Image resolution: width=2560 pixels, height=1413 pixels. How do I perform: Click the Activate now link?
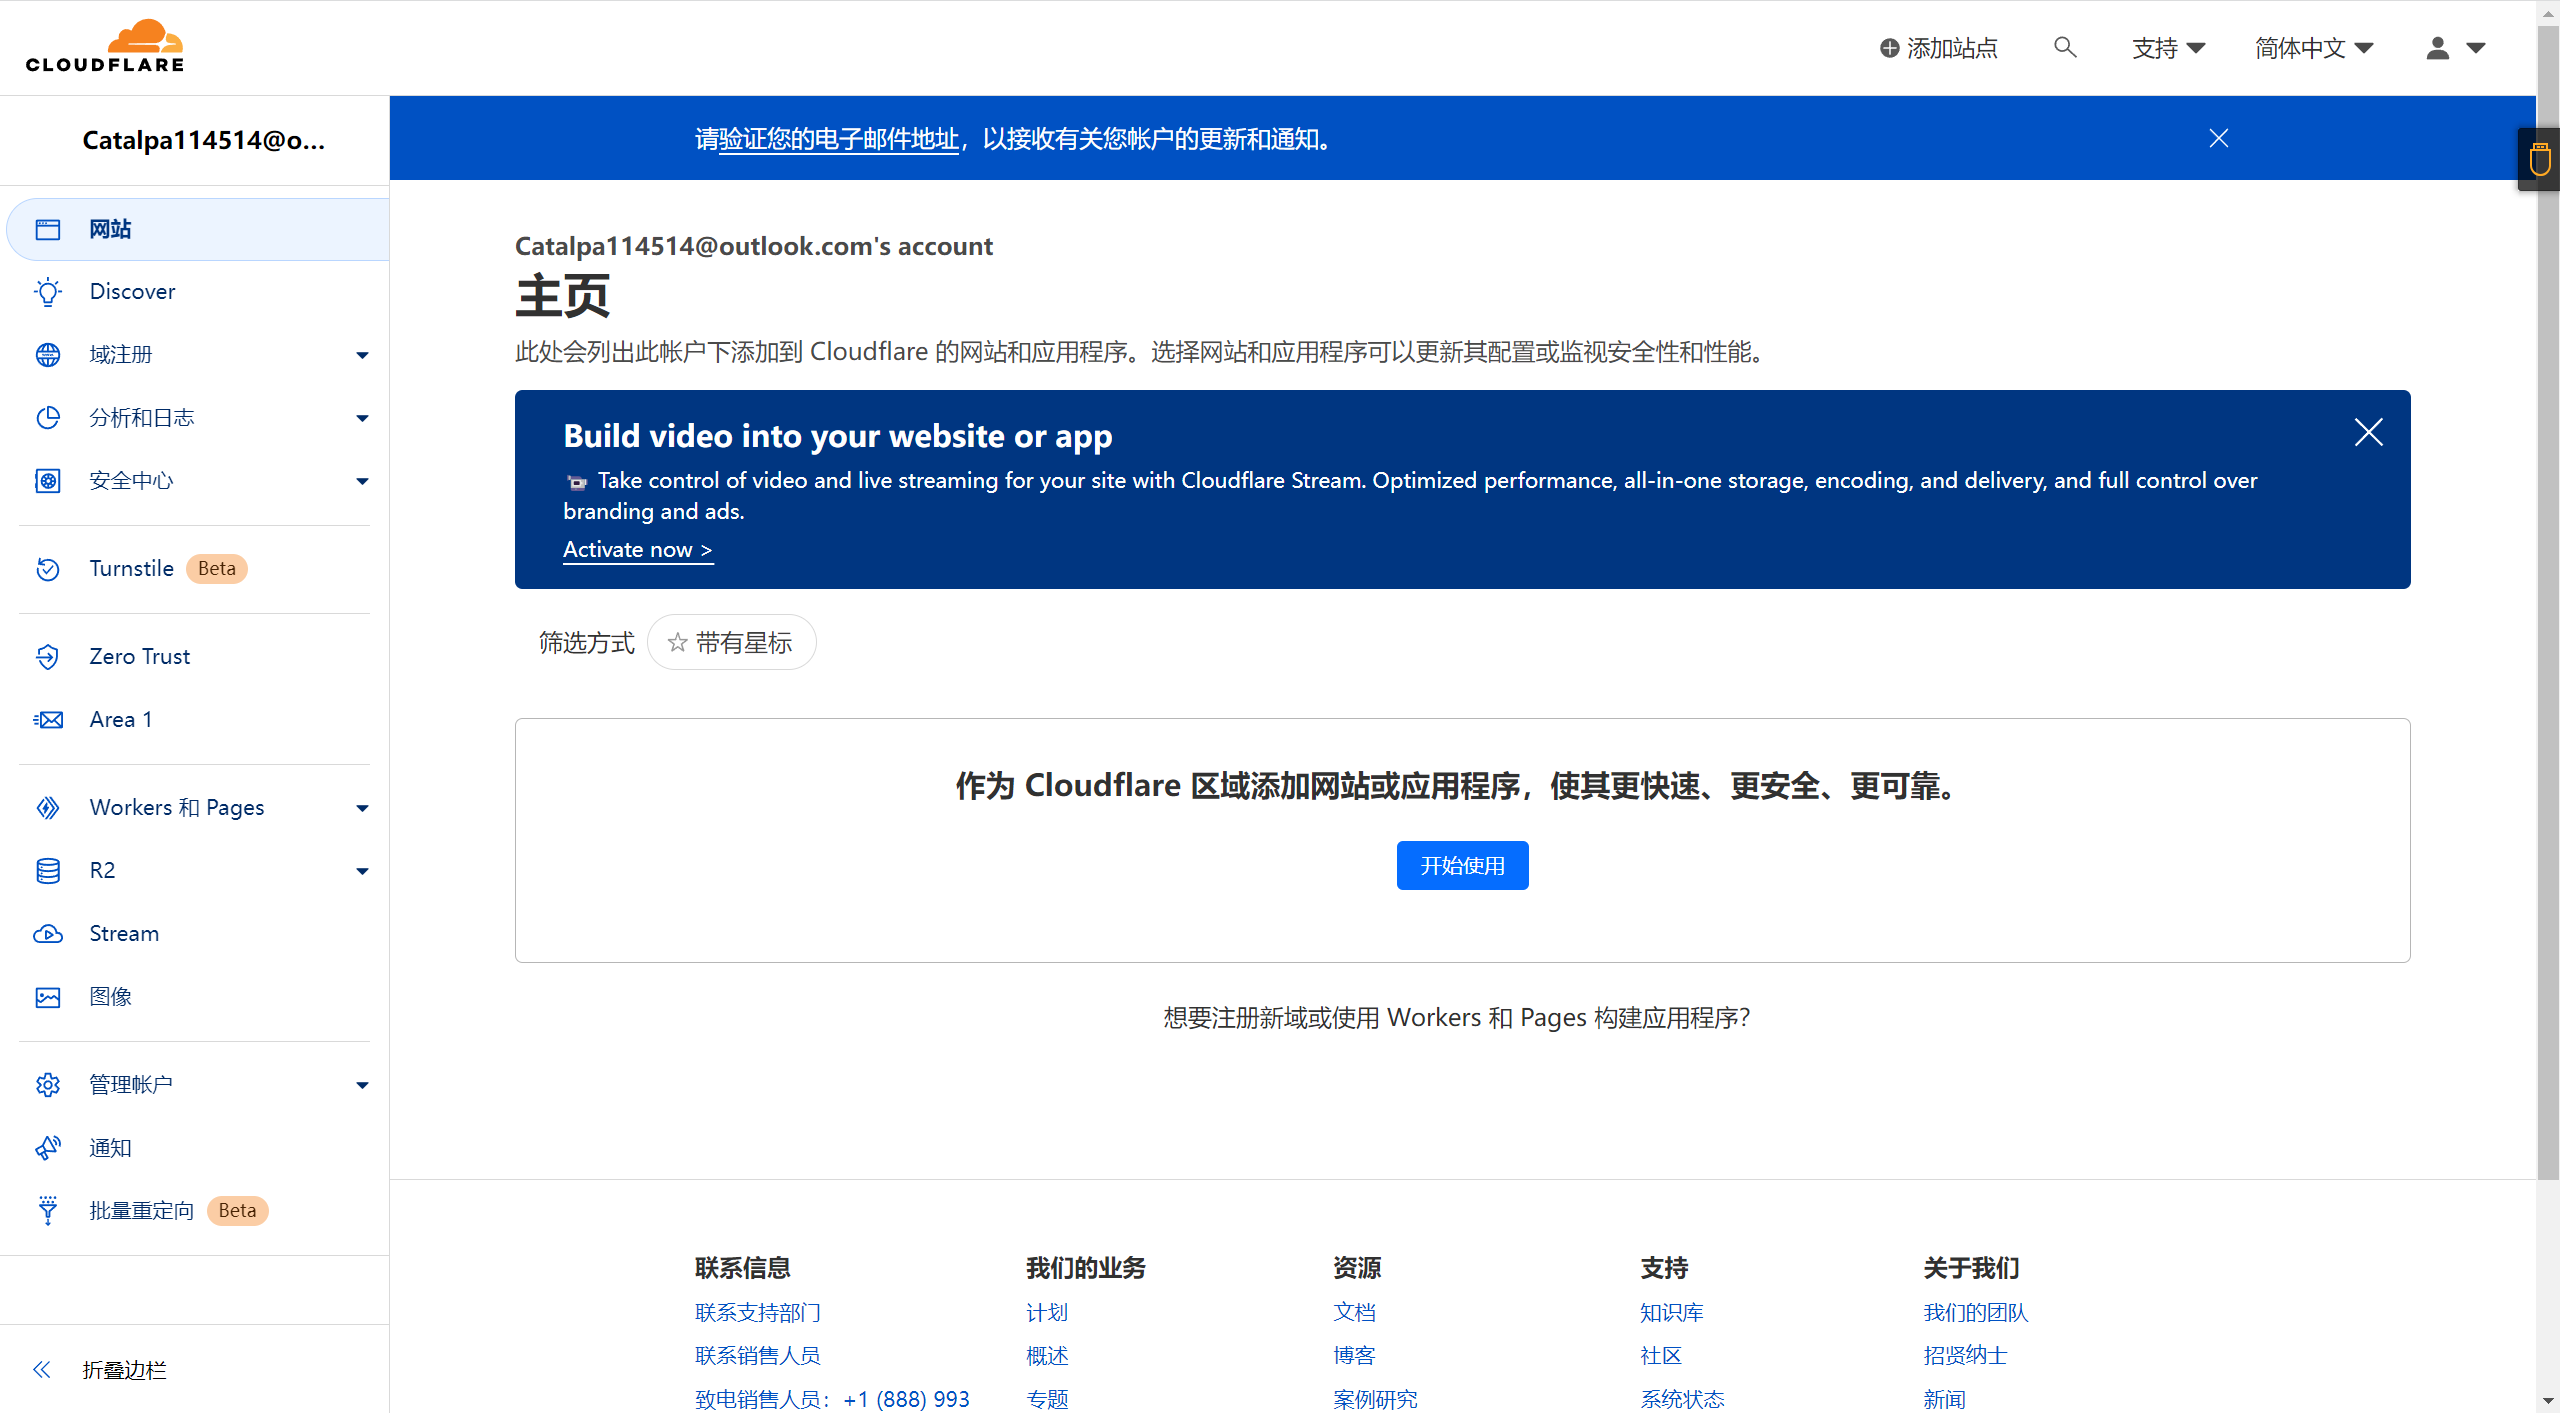click(638, 549)
